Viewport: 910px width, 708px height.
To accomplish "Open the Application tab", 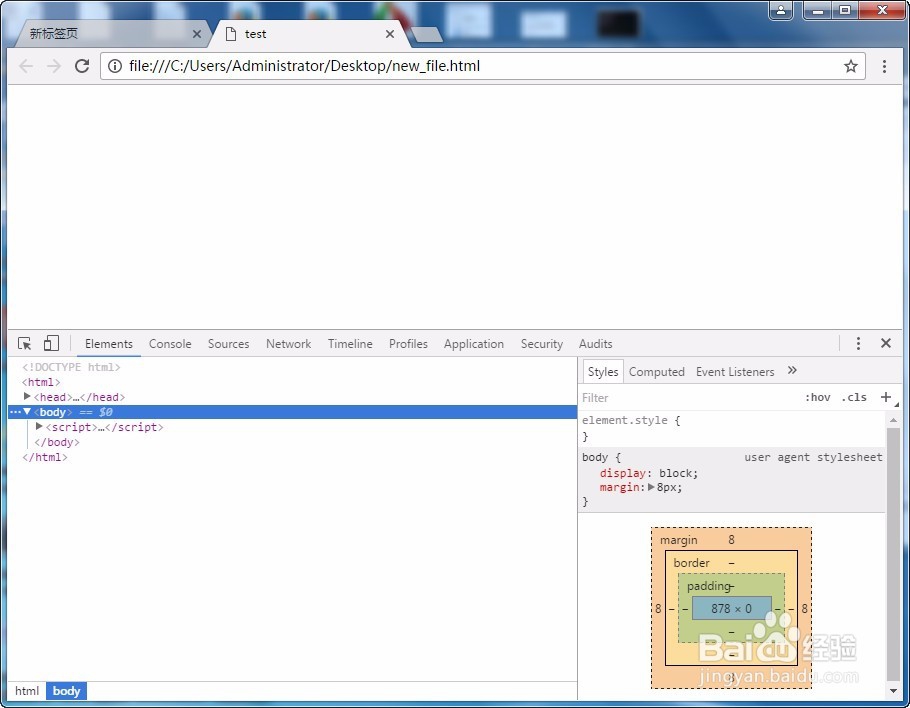I will click(474, 344).
